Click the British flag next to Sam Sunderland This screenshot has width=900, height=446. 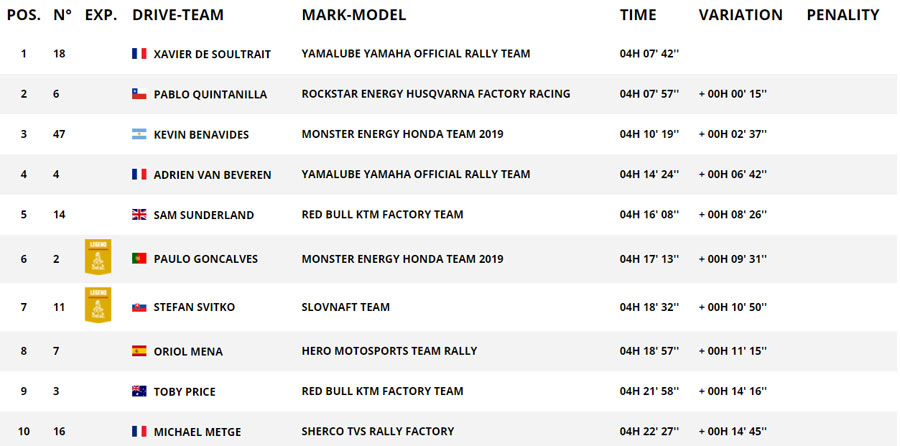tap(139, 215)
